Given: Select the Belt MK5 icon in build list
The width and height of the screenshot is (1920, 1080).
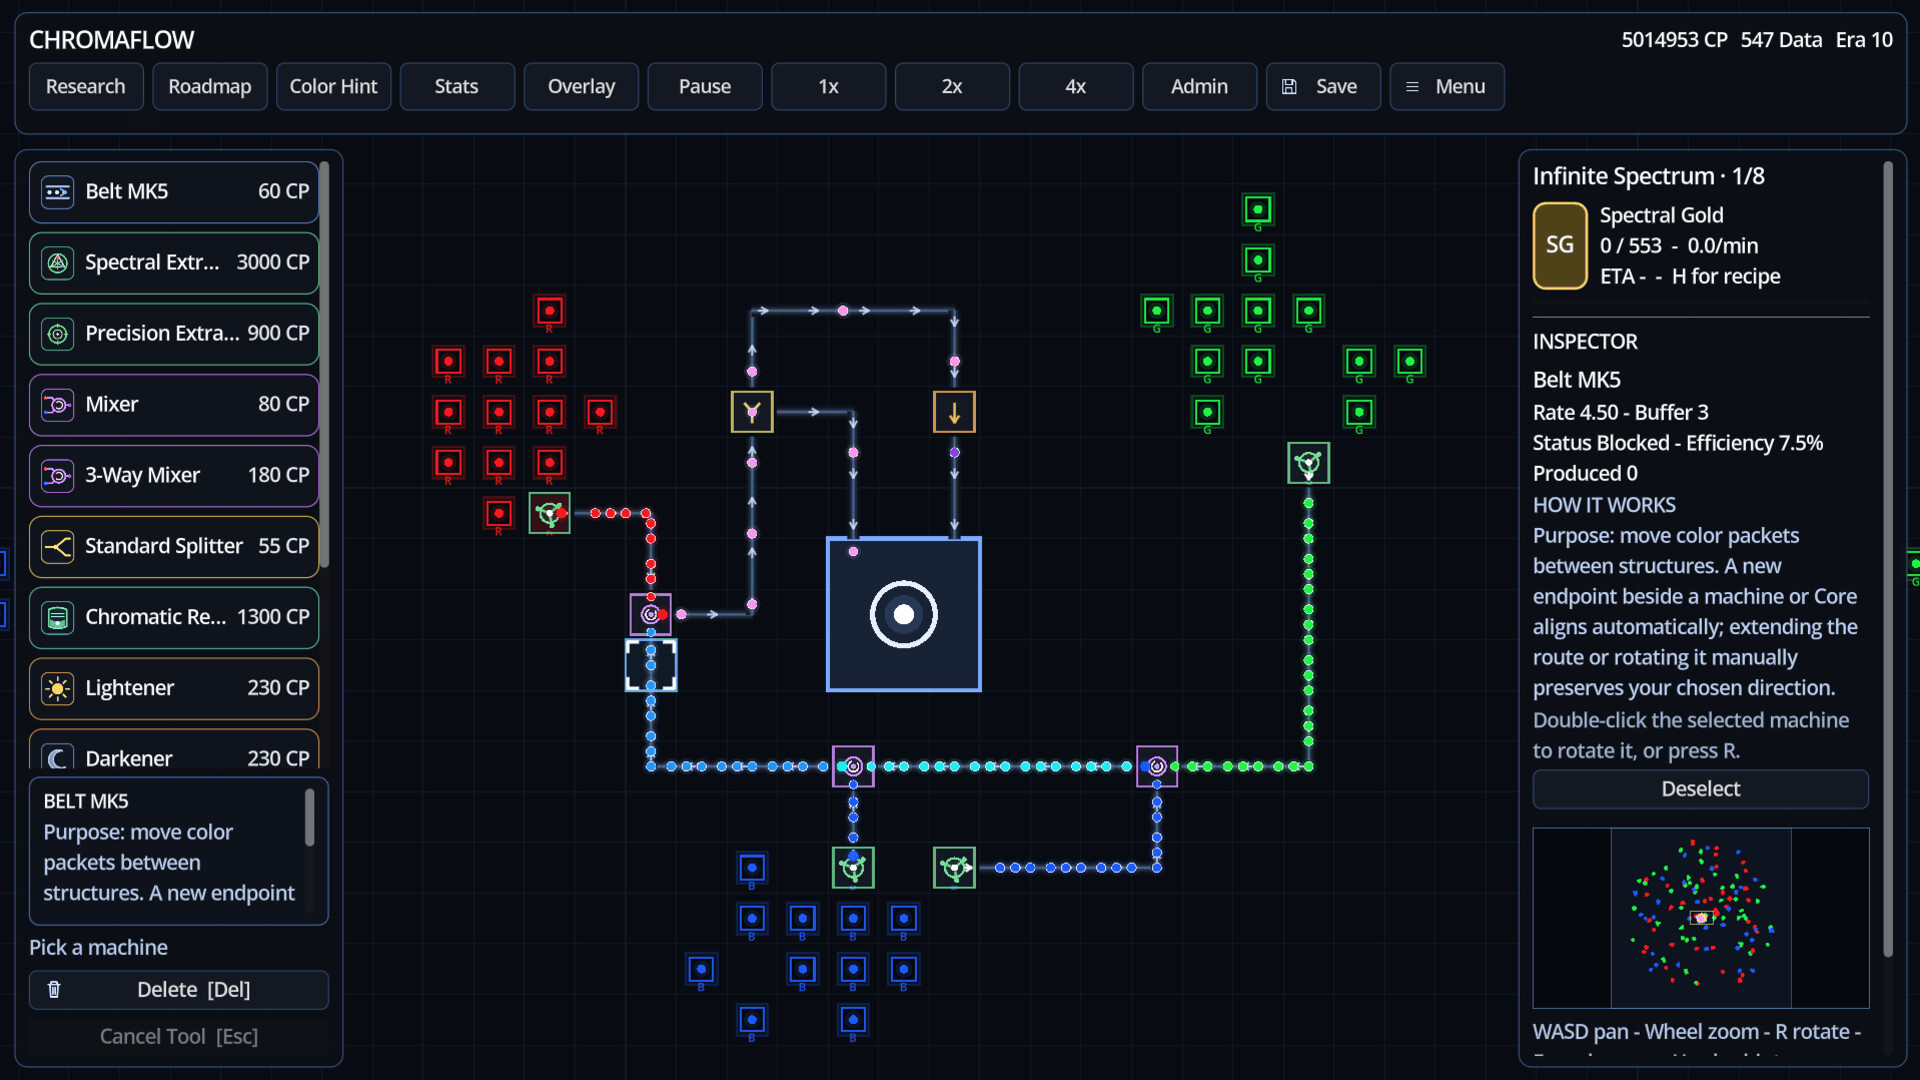Looking at the screenshot, I should coord(58,192).
